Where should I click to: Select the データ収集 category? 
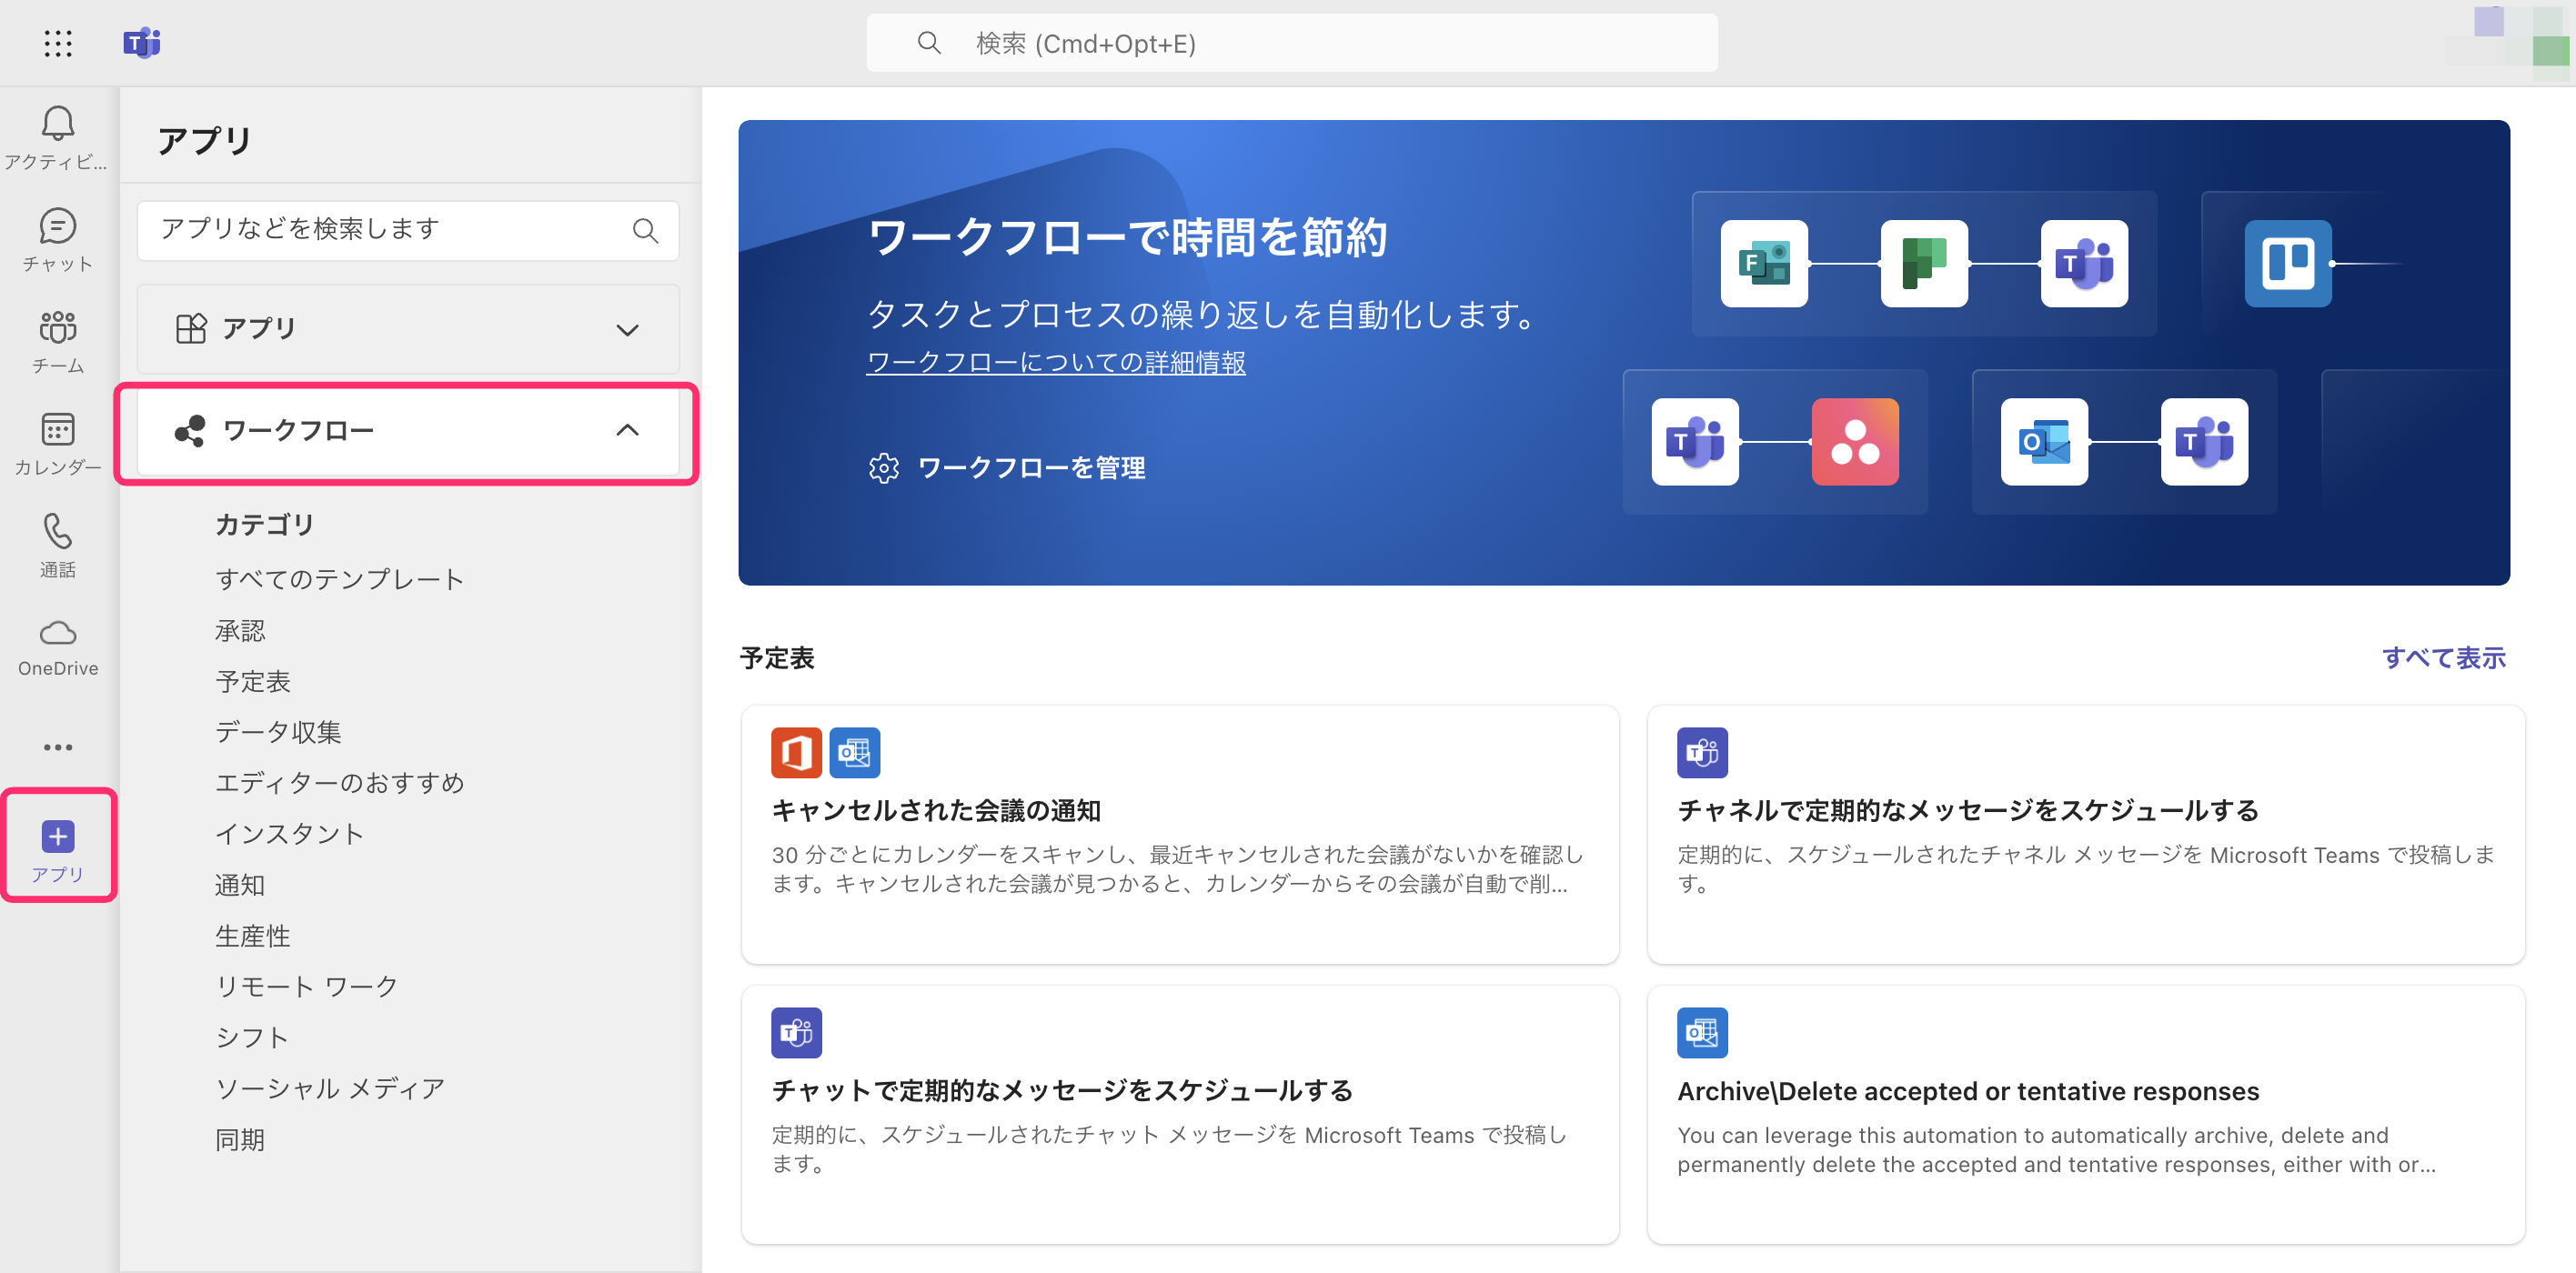pyautogui.click(x=278, y=732)
